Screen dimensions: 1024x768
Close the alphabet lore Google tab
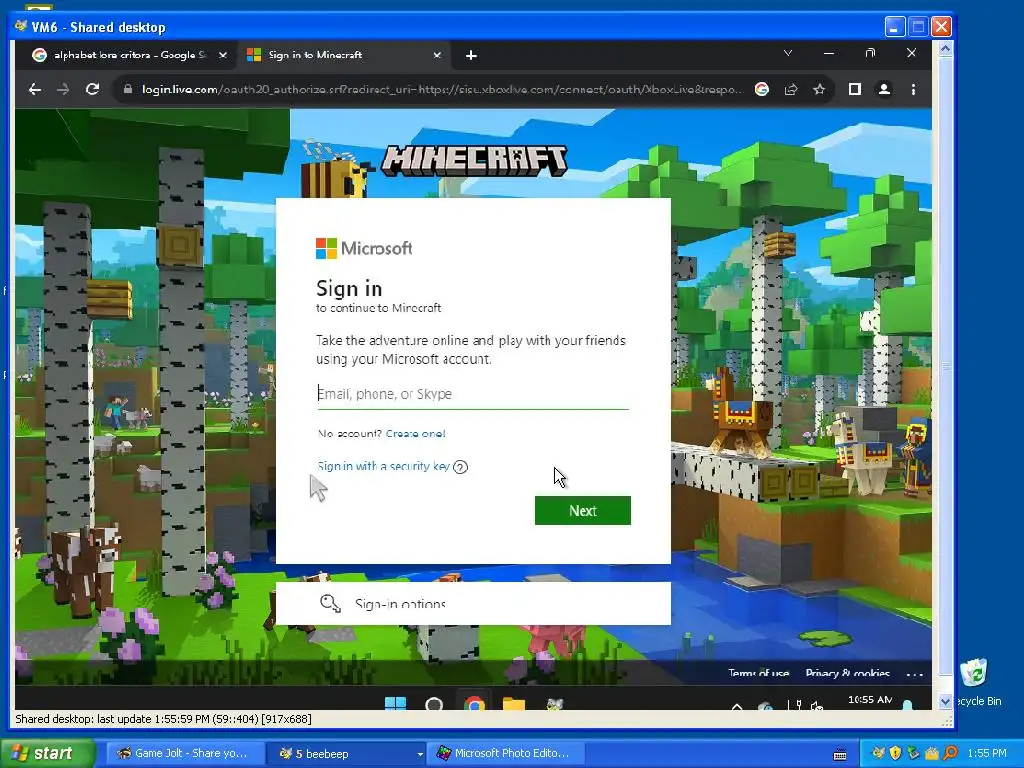pos(223,56)
